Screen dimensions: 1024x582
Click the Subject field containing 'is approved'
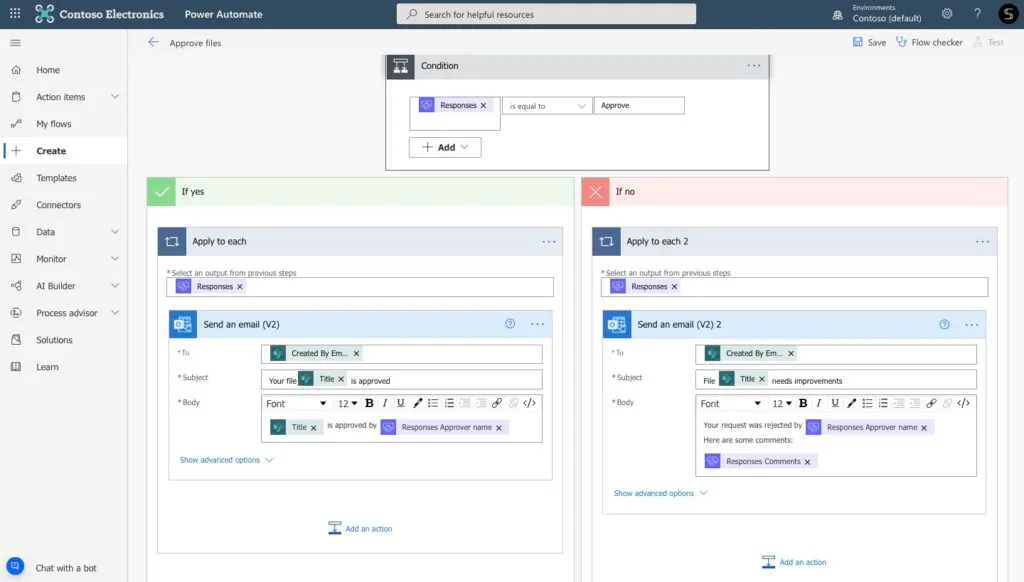[x=402, y=380]
